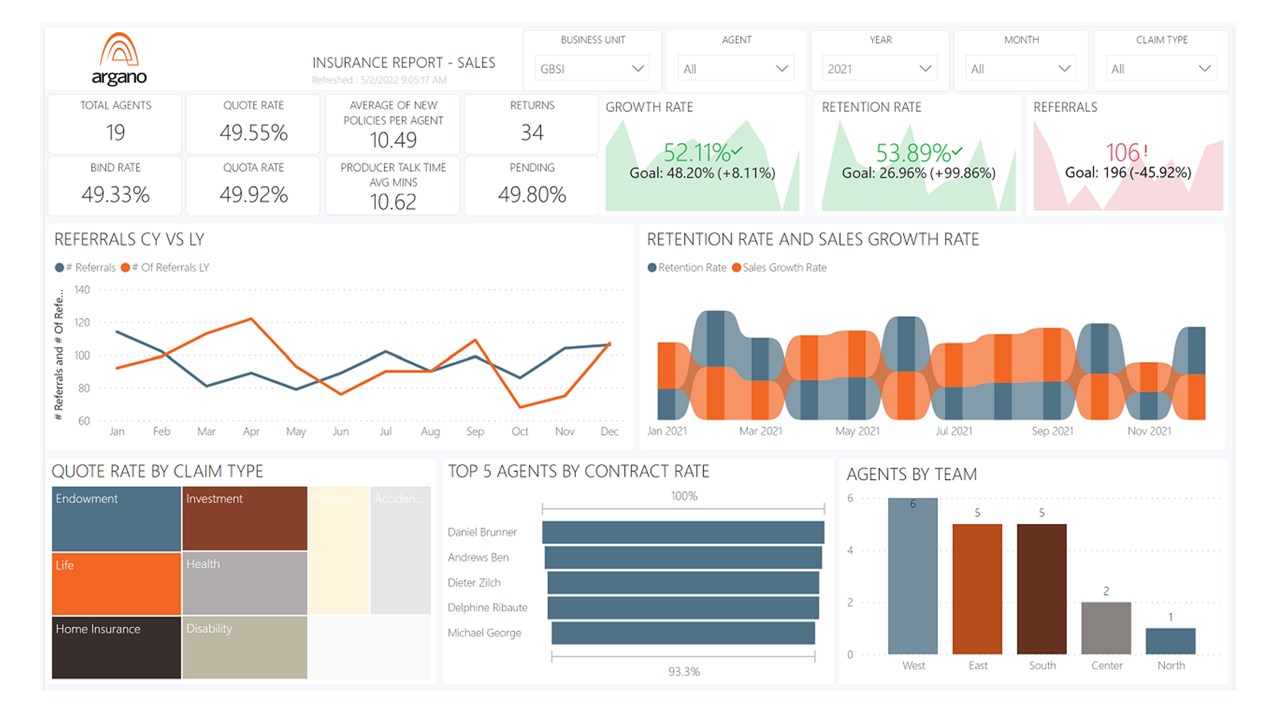
Task: Click the Quote Rate By Claim Type title
Action: pyautogui.click(x=157, y=471)
